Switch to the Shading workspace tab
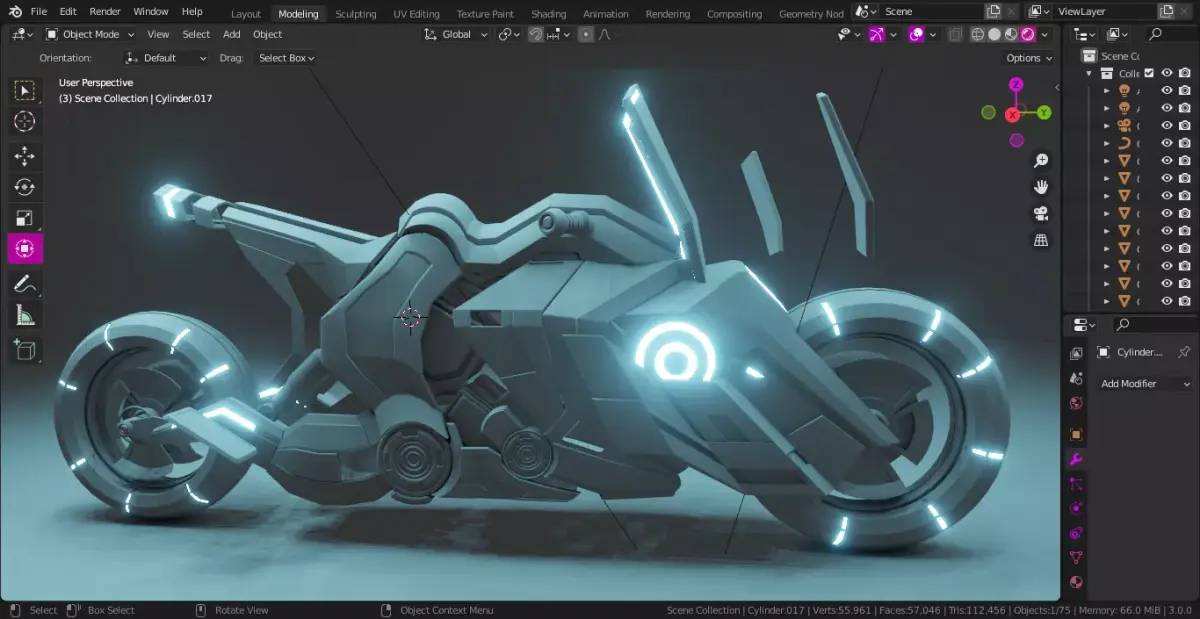This screenshot has height=619, width=1200. pos(548,14)
